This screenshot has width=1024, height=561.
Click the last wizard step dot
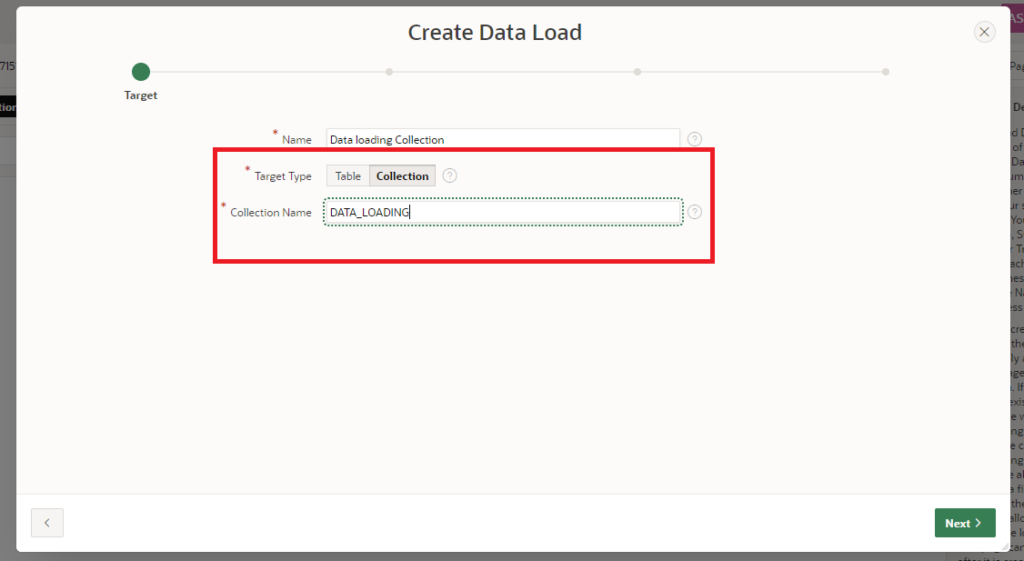(885, 72)
